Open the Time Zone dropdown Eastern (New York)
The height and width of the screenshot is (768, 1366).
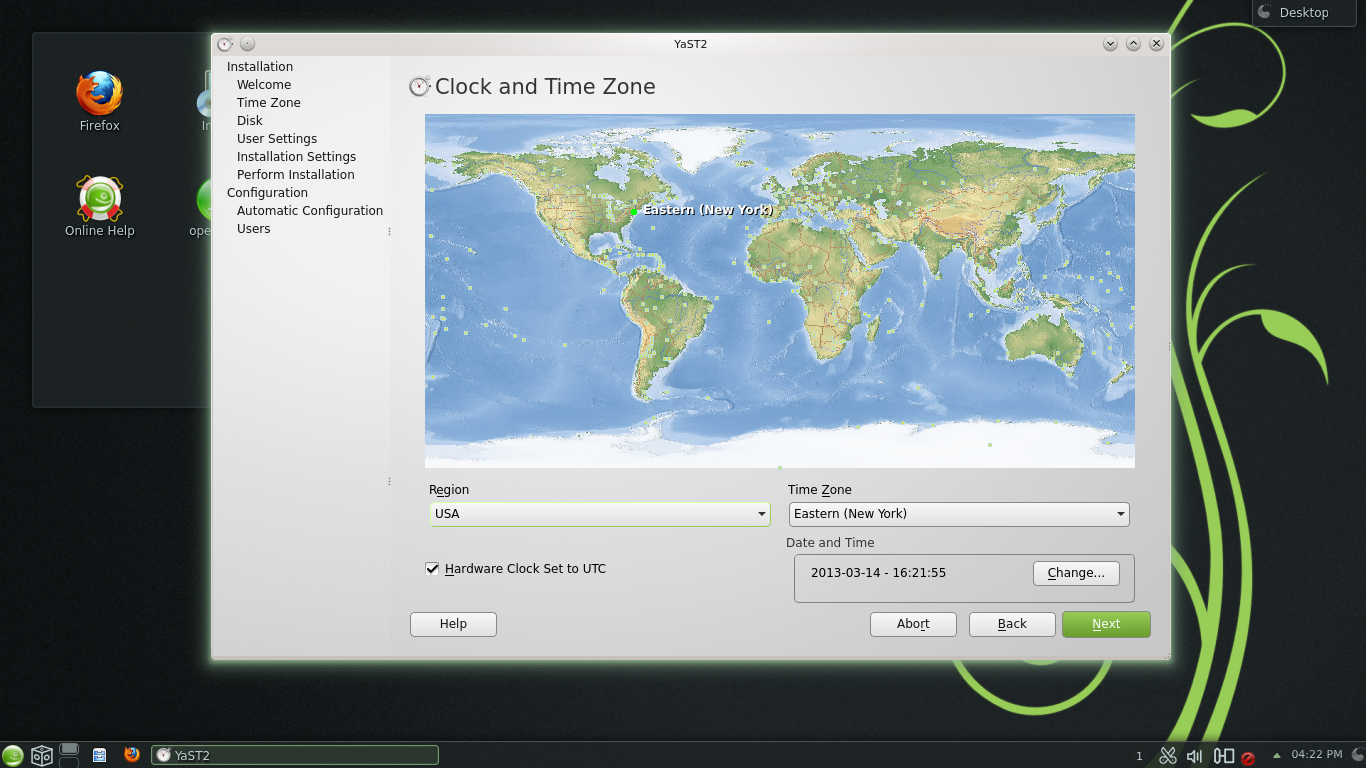959,514
